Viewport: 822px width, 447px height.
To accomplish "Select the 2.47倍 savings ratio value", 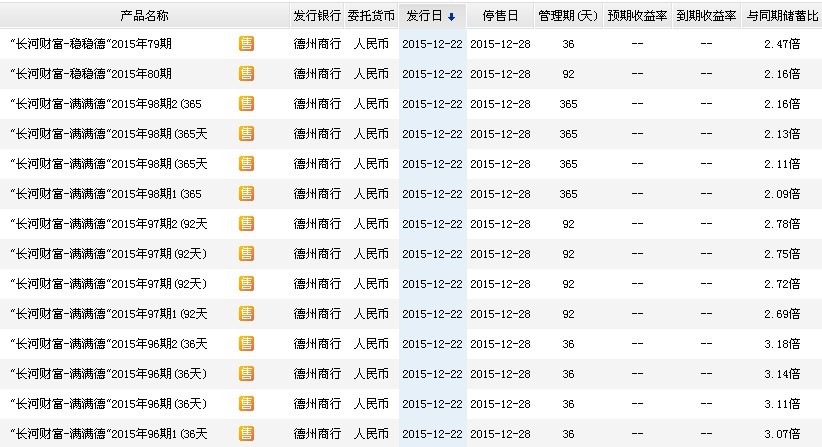I will 782,44.
